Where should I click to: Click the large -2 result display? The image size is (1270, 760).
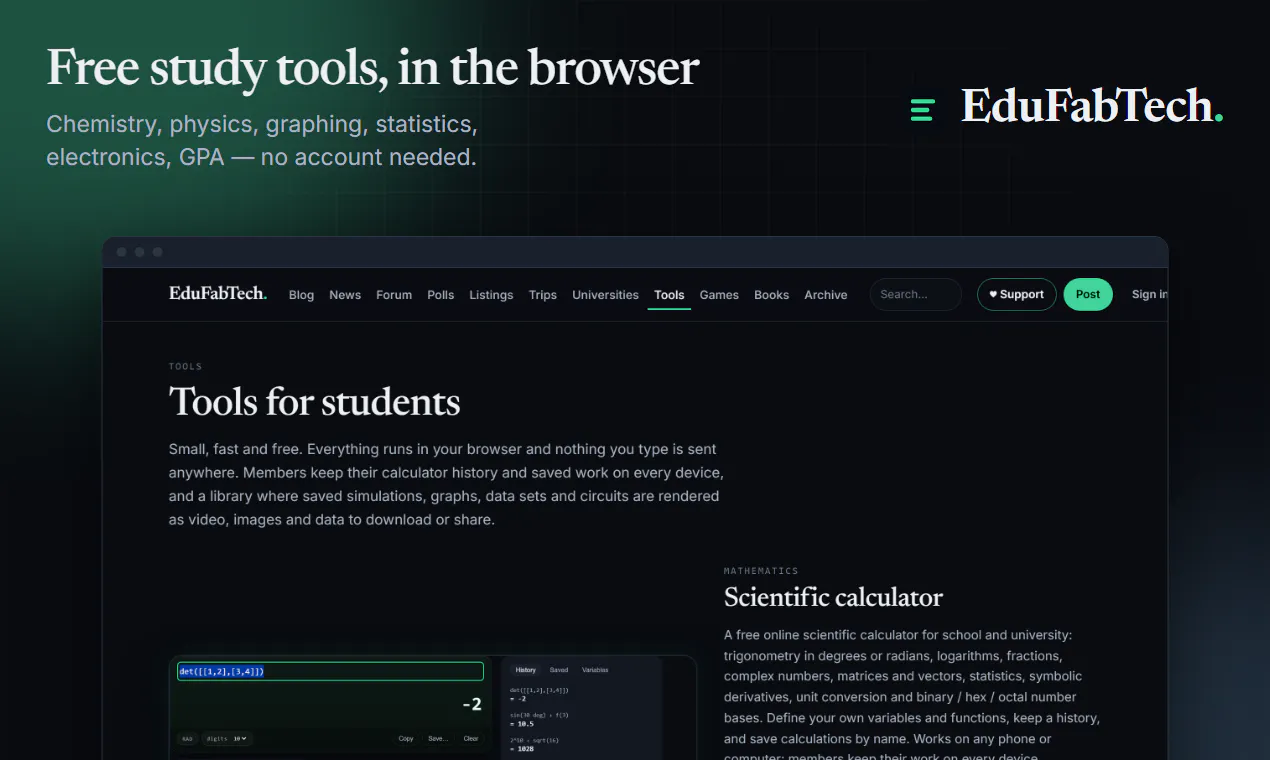click(x=472, y=705)
